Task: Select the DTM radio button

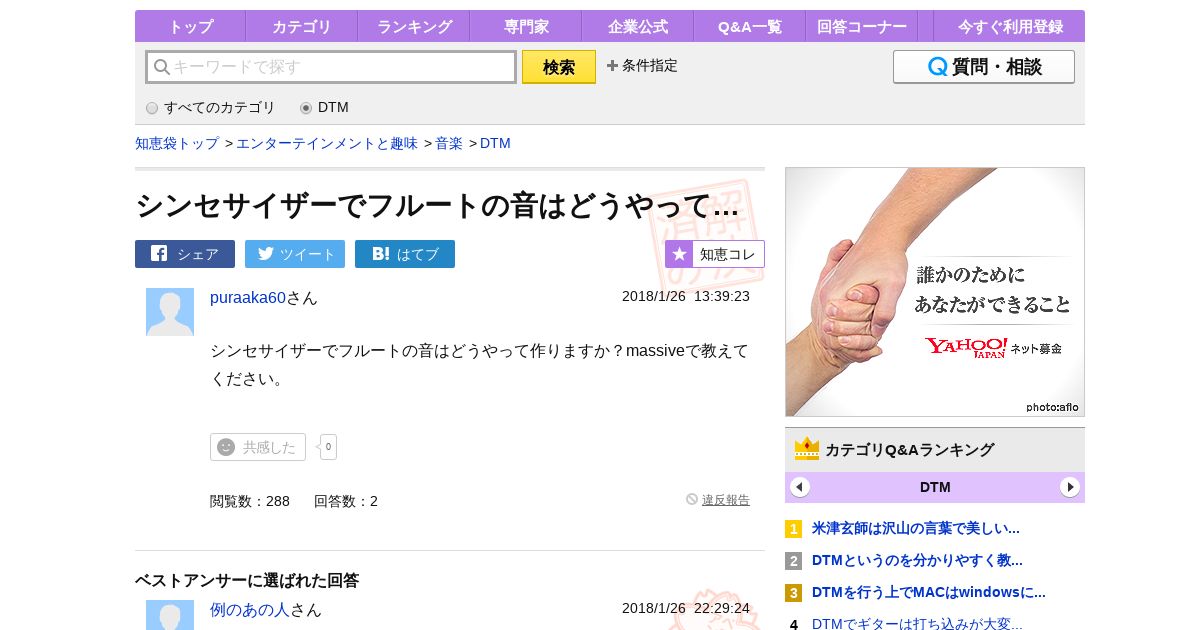Action: tap(306, 108)
